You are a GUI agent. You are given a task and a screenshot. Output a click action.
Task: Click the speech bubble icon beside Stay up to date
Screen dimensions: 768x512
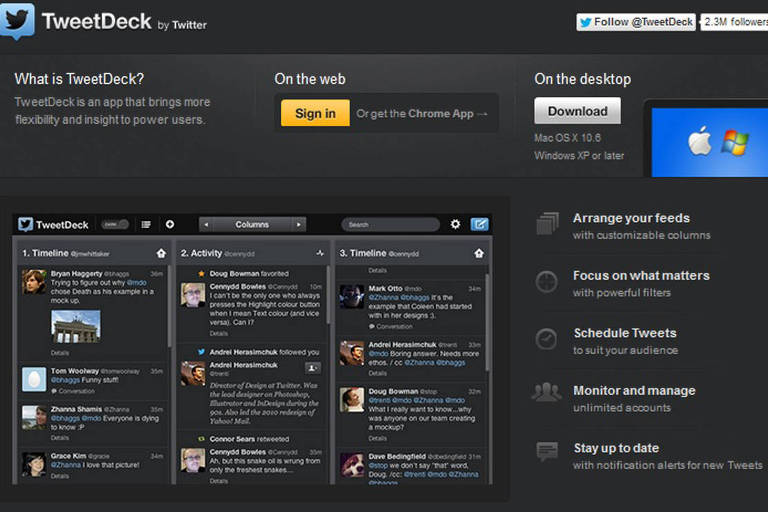click(x=547, y=451)
